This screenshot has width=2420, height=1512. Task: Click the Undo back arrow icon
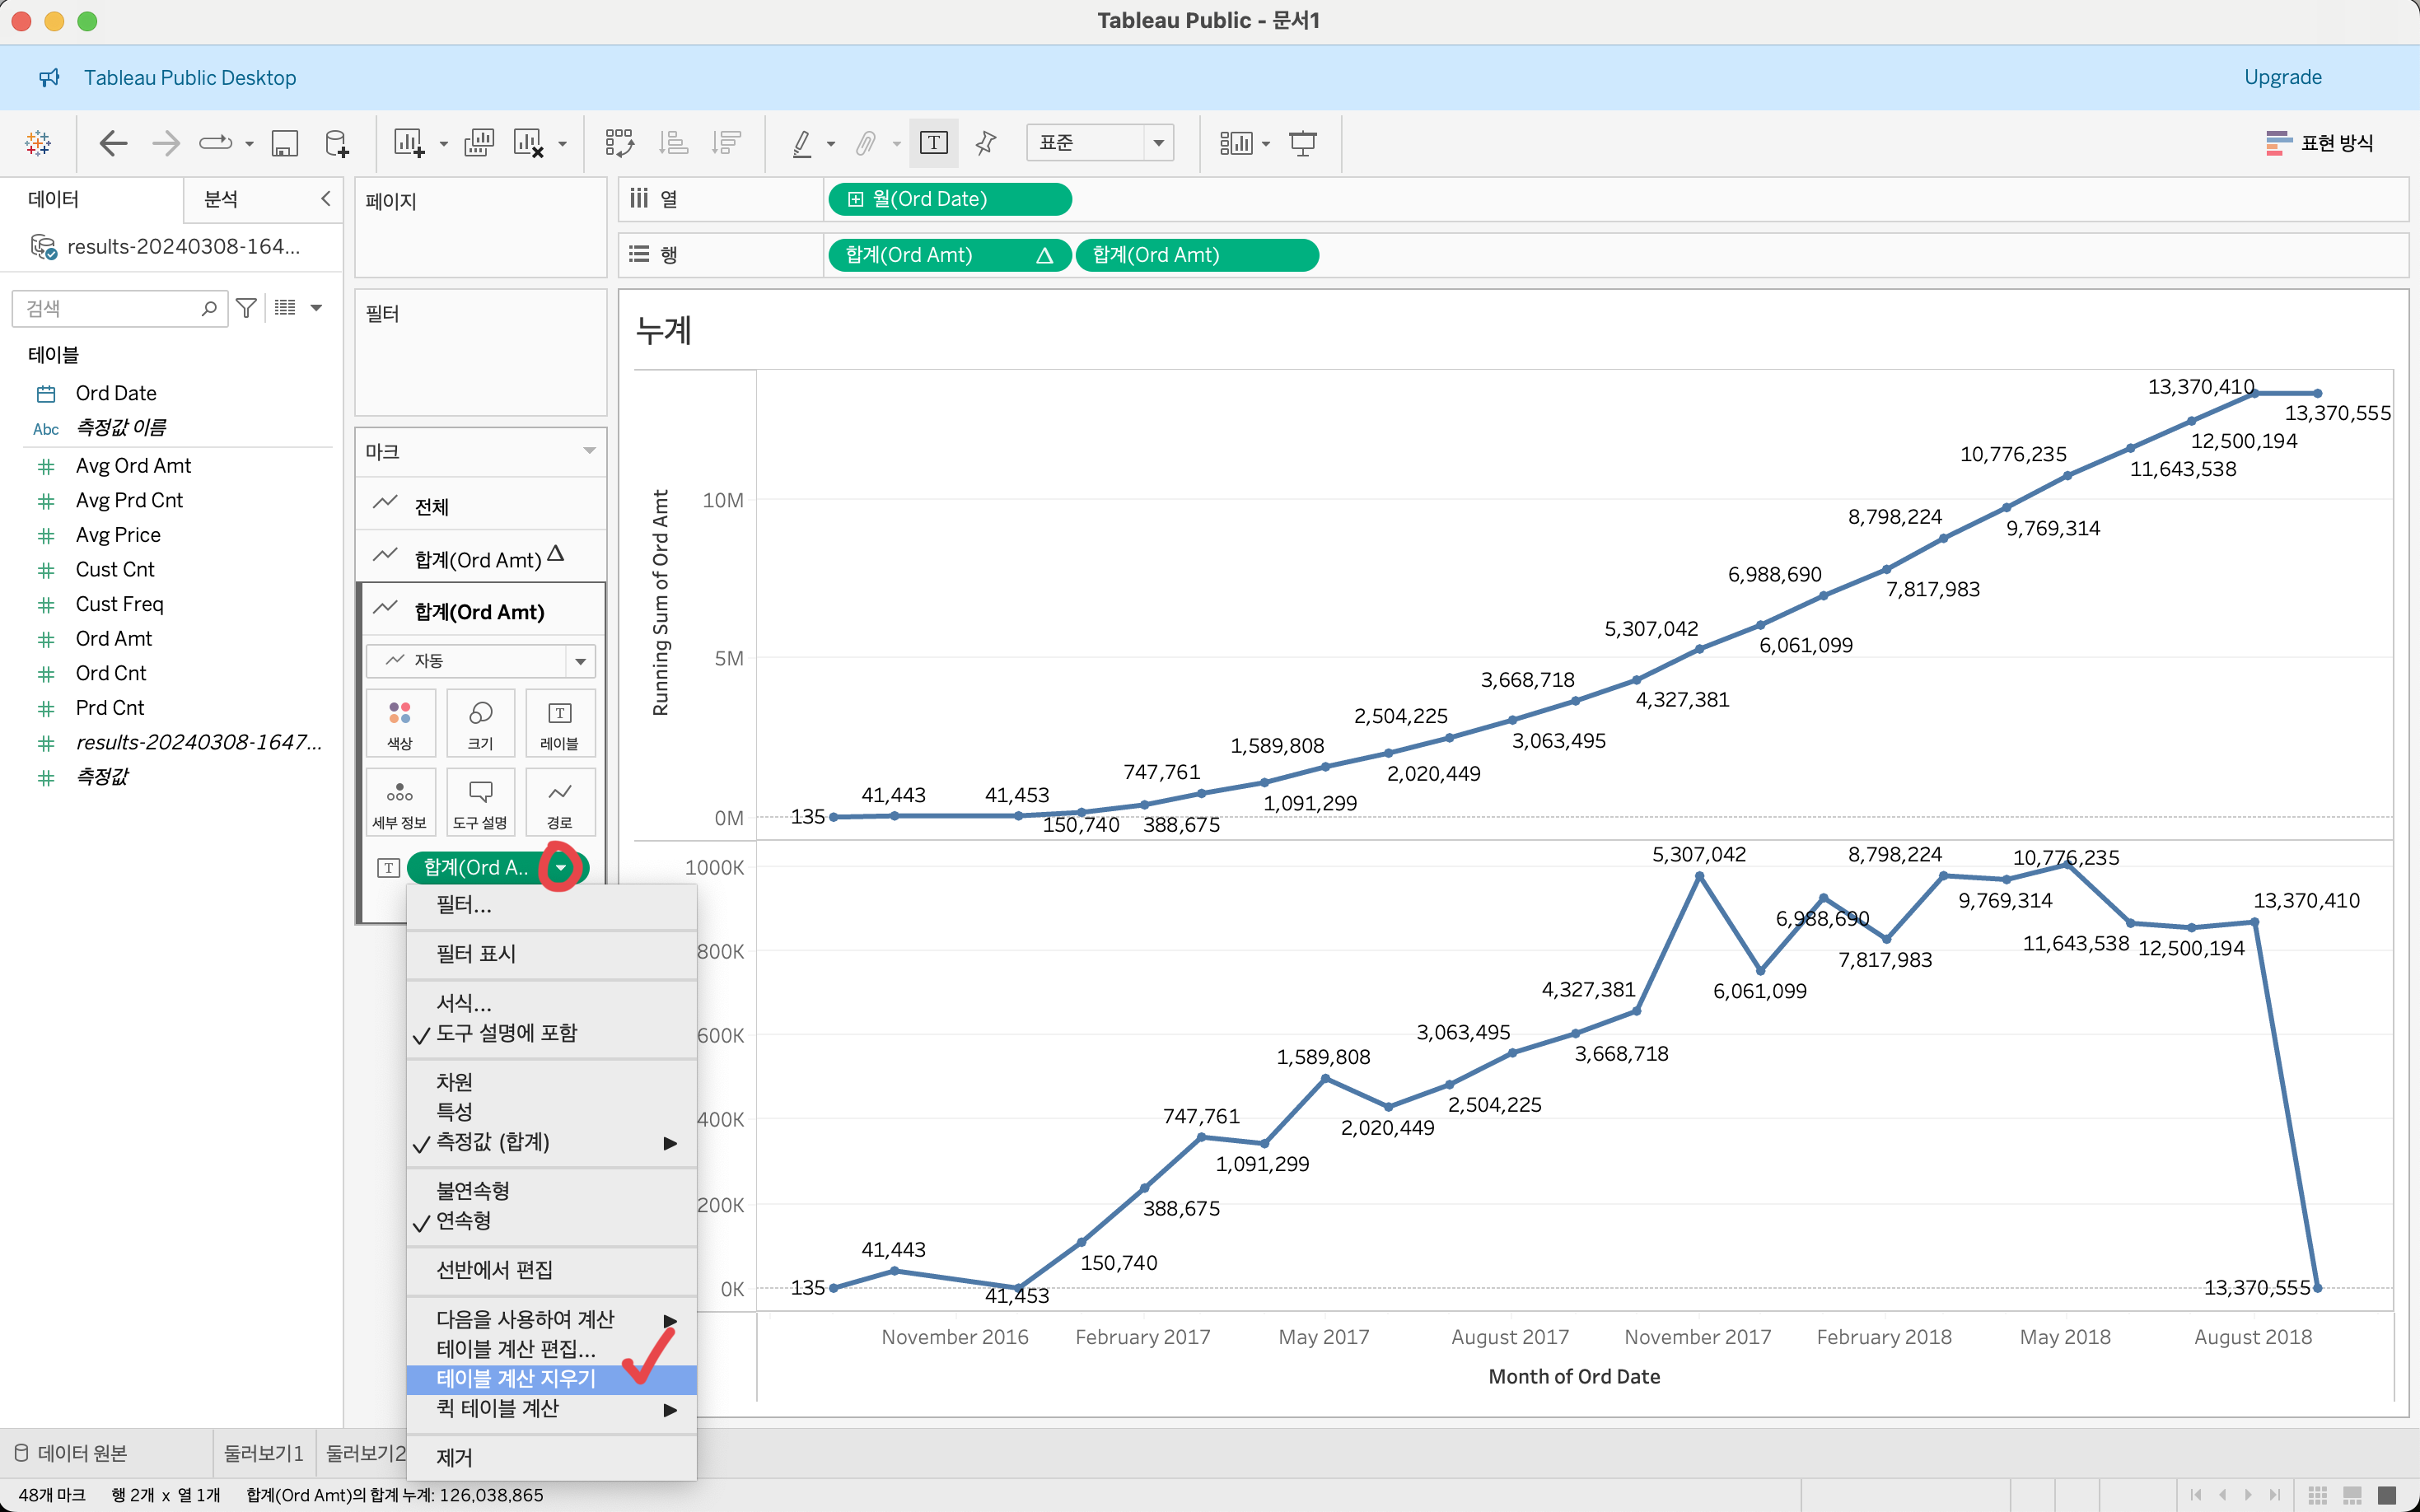(114, 143)
